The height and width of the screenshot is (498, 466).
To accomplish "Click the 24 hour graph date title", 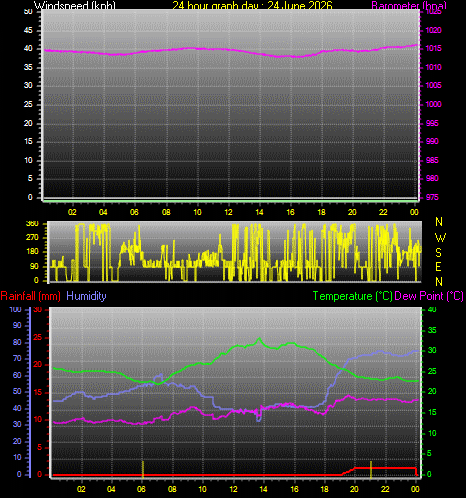I will 252,5.
